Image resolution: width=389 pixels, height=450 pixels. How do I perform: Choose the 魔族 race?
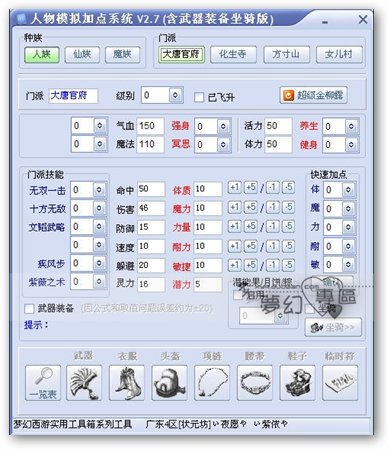(x=122, y=55)
